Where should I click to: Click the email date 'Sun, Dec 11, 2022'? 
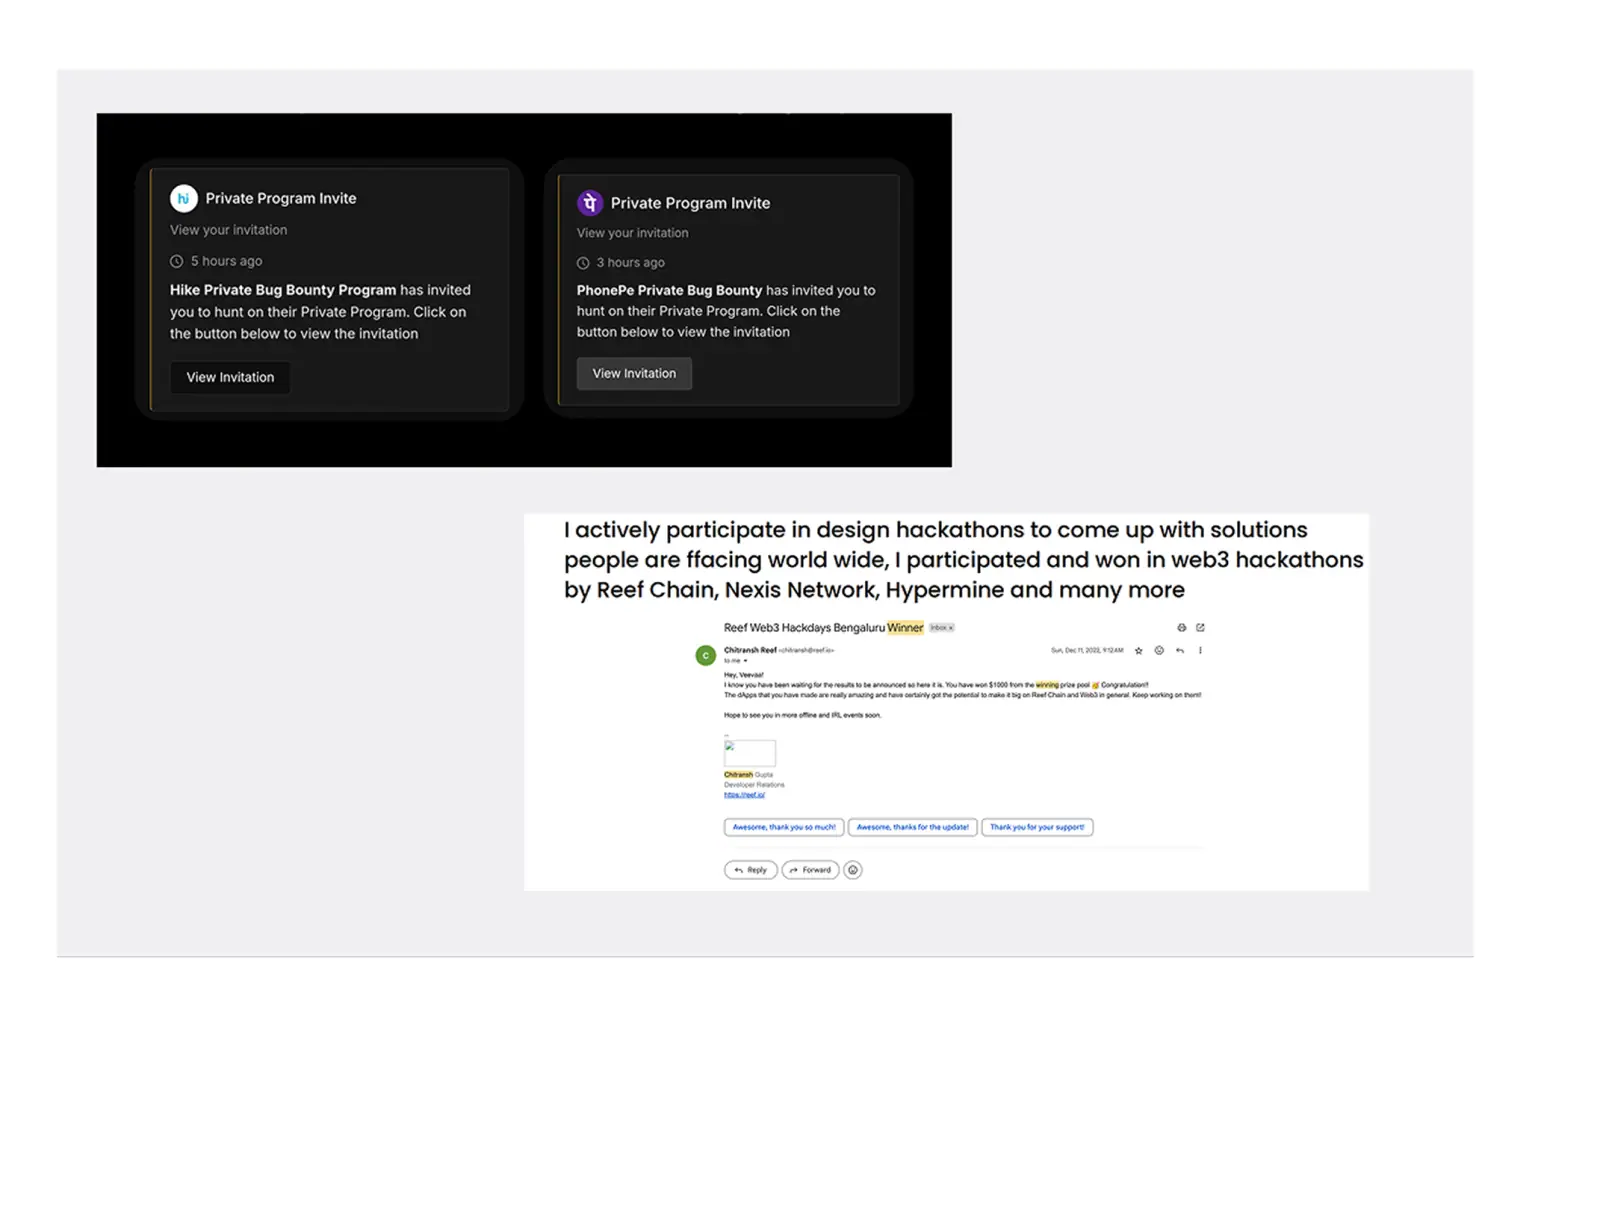tap(1087, 650)
